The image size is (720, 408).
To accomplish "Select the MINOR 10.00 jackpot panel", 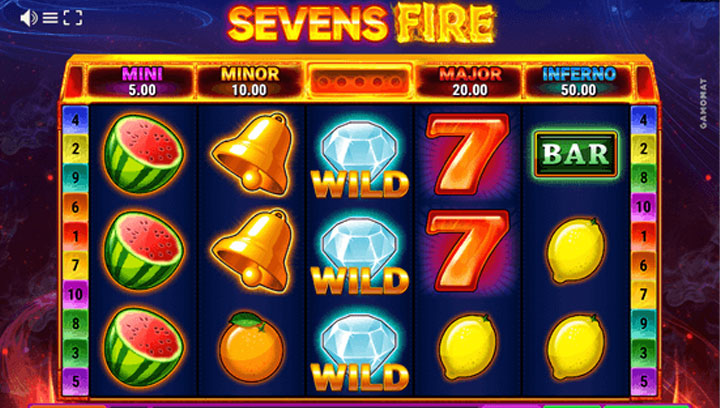I will click(249, 82).
